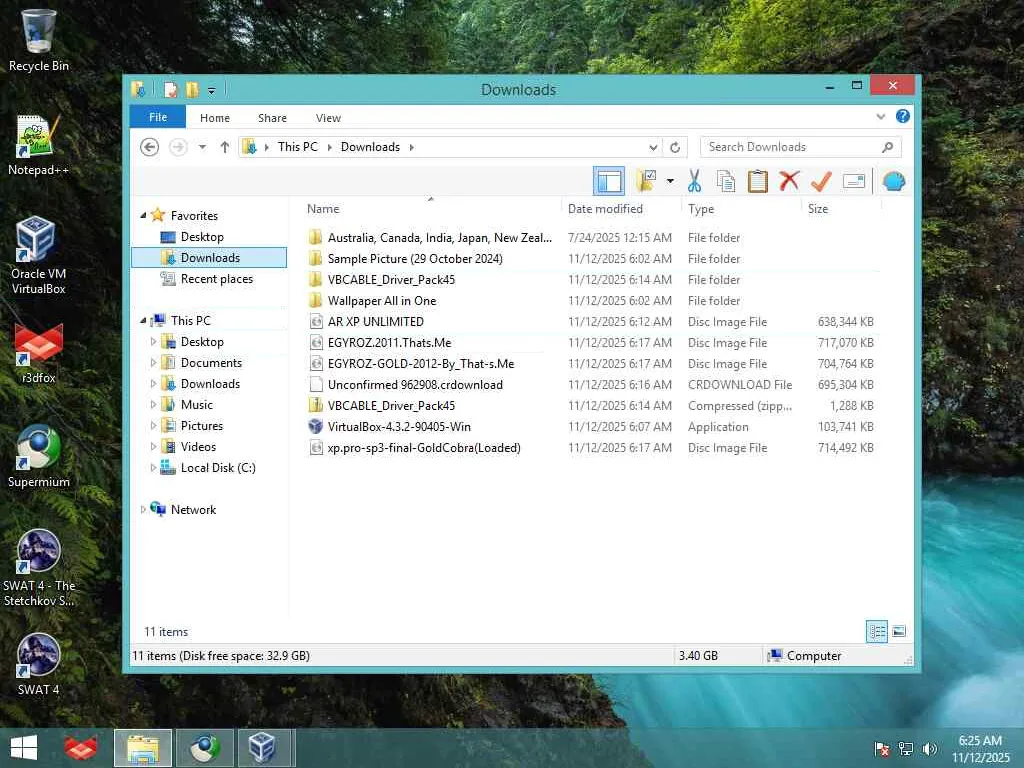Collapse the This PC tree group
The height and width of the screenshot is (768, 1024).
coord(143,321)
